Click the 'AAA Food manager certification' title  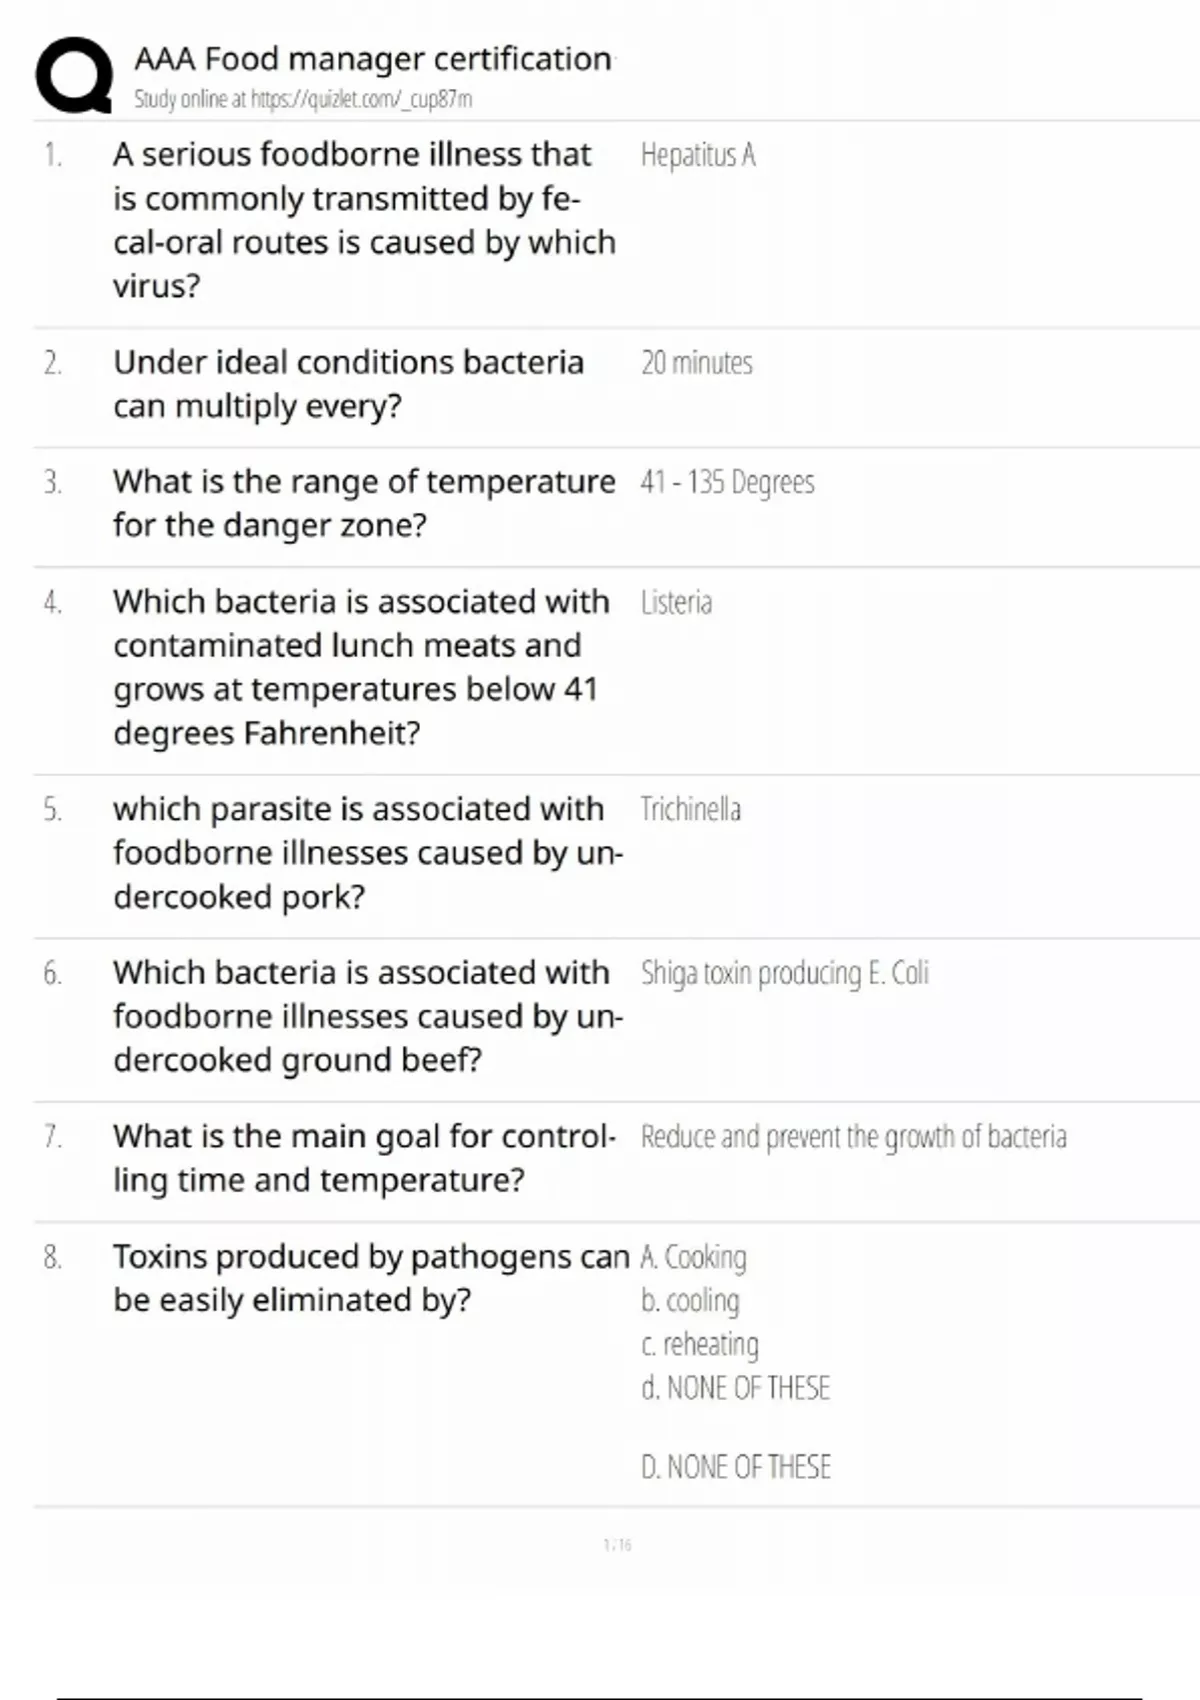[x=372, y=59]
